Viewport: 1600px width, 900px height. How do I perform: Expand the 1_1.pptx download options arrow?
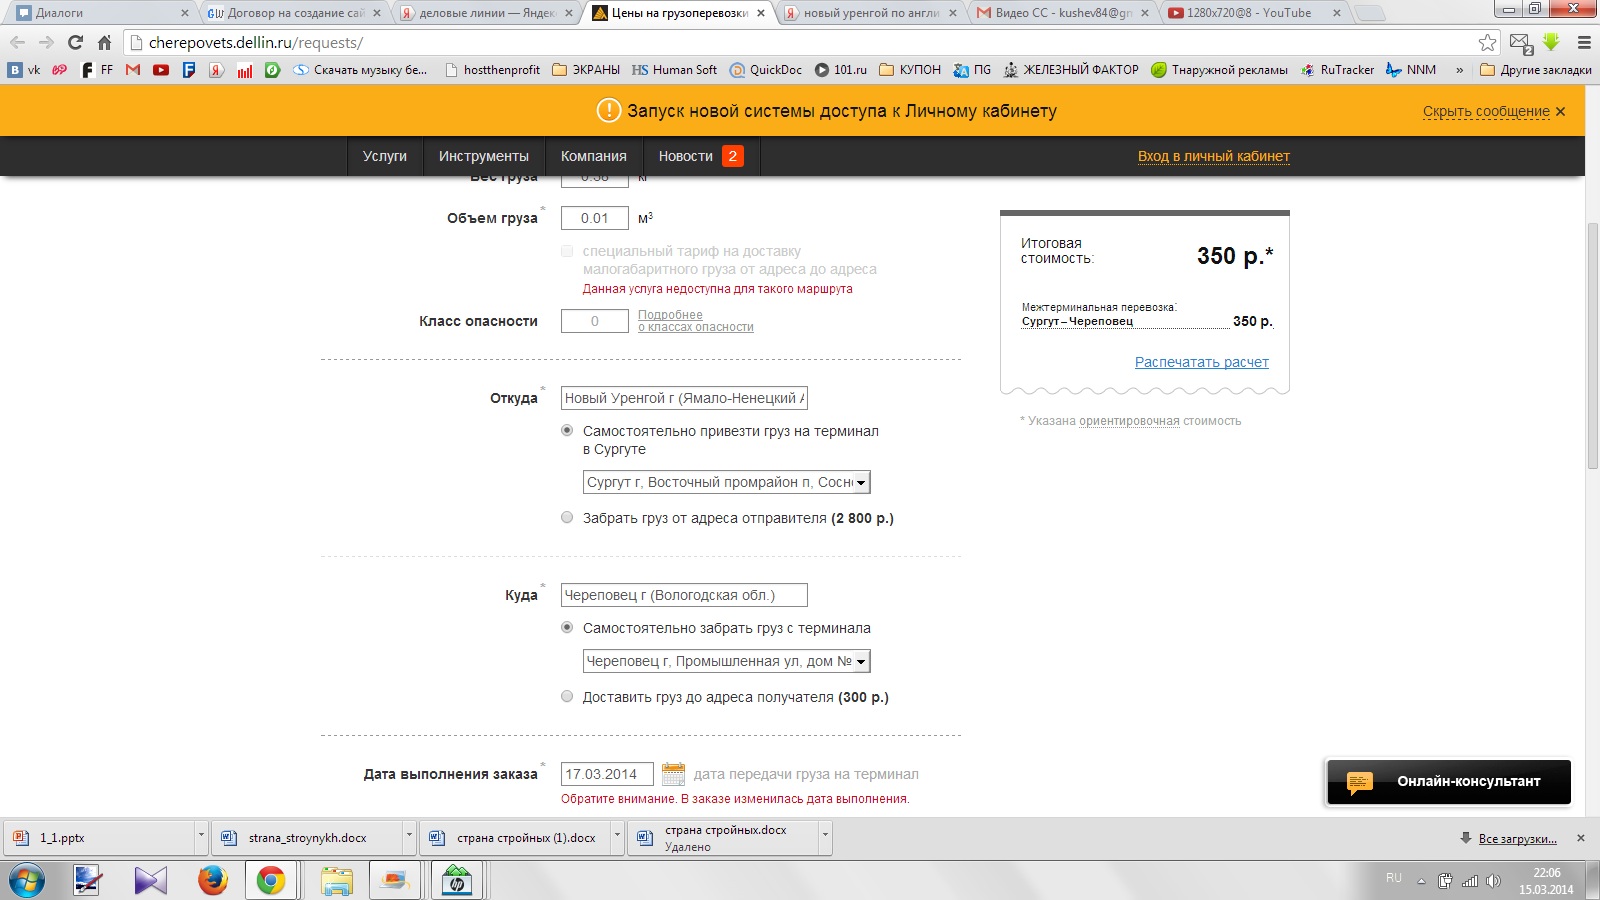(x=201, y=838)
